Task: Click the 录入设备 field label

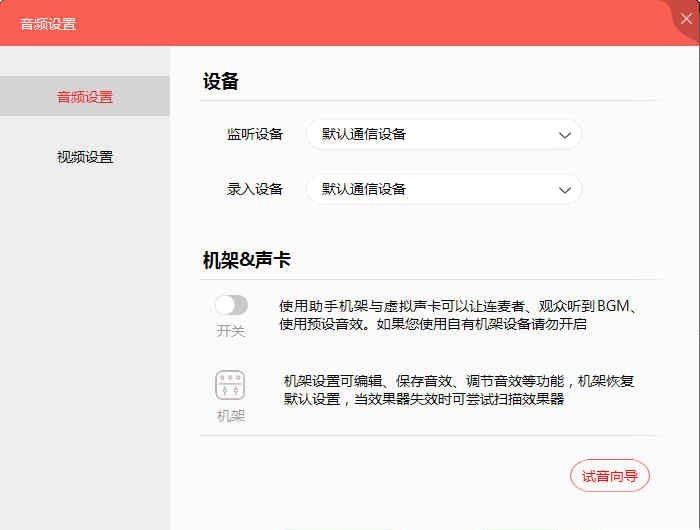Action: (x=255, y=189)
